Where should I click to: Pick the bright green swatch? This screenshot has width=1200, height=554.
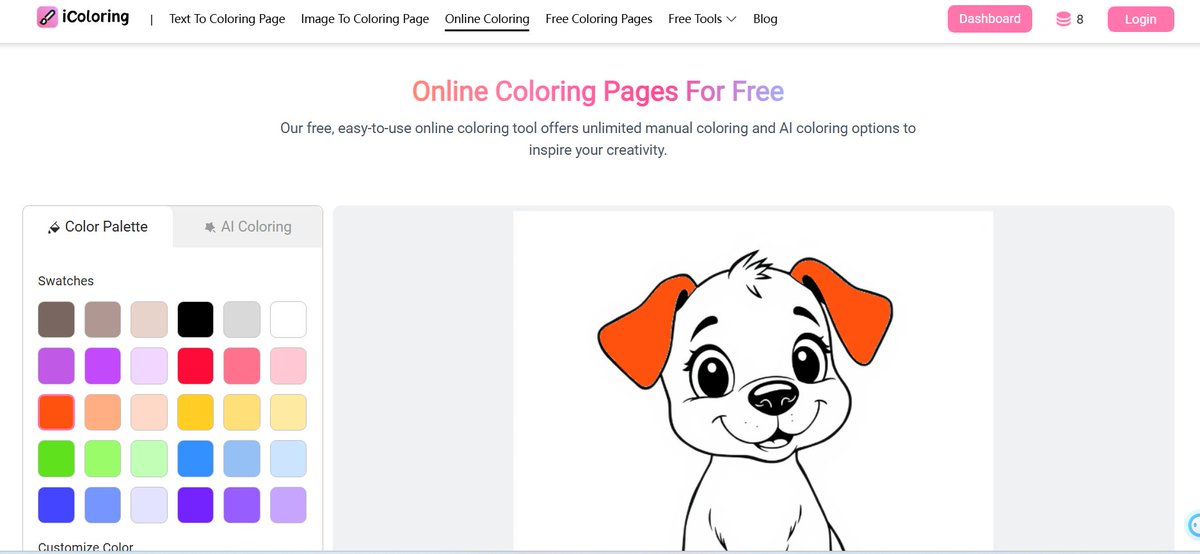point(56,458)
